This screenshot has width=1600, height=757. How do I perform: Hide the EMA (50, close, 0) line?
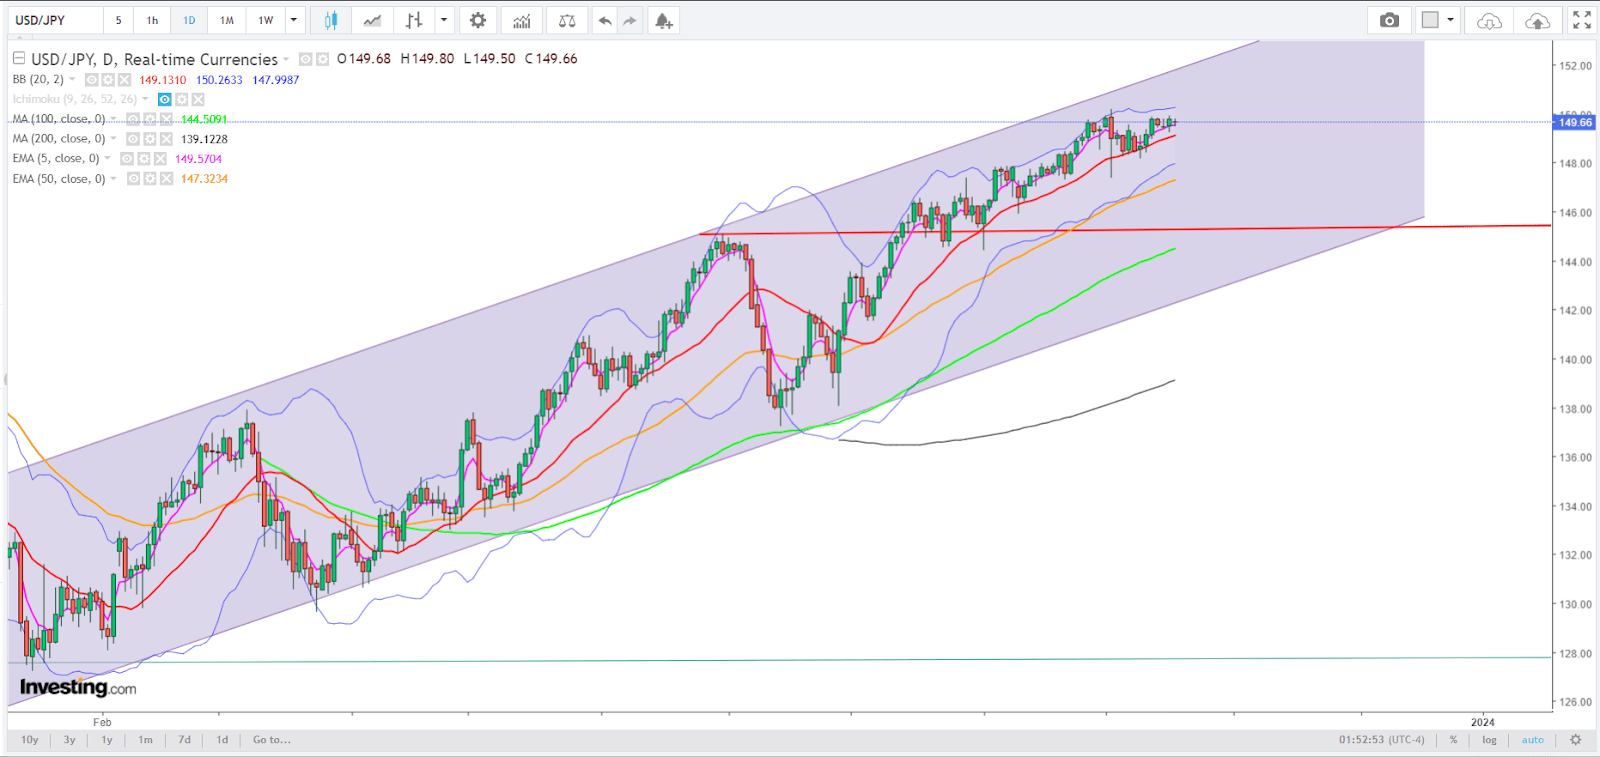(133, 179)
